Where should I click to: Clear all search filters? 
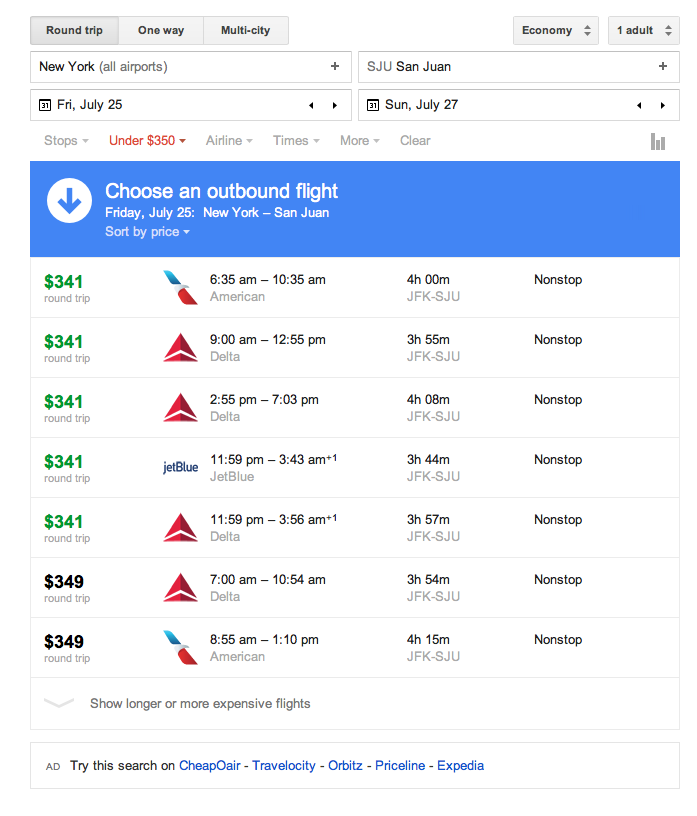tap(415, 141)
